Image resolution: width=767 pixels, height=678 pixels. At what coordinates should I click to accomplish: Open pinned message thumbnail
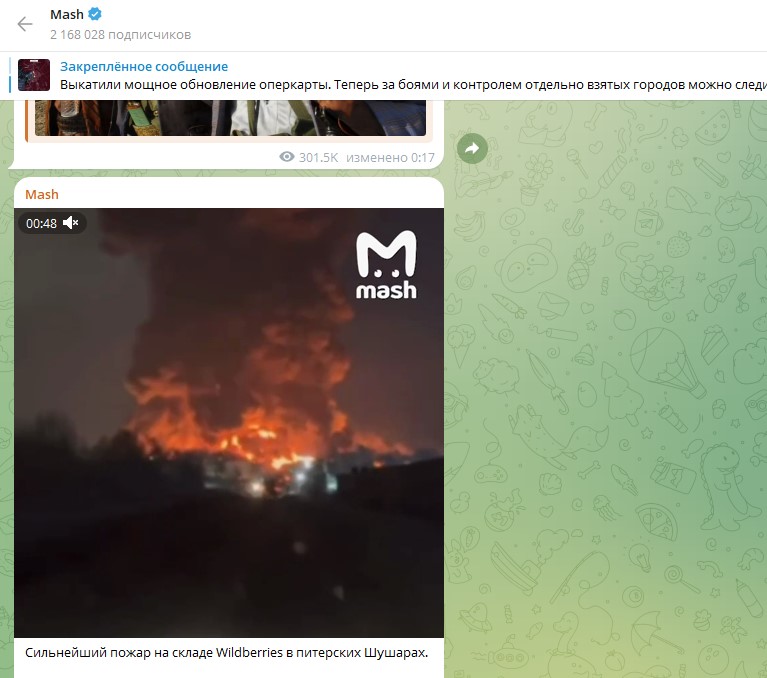point(34,75)
